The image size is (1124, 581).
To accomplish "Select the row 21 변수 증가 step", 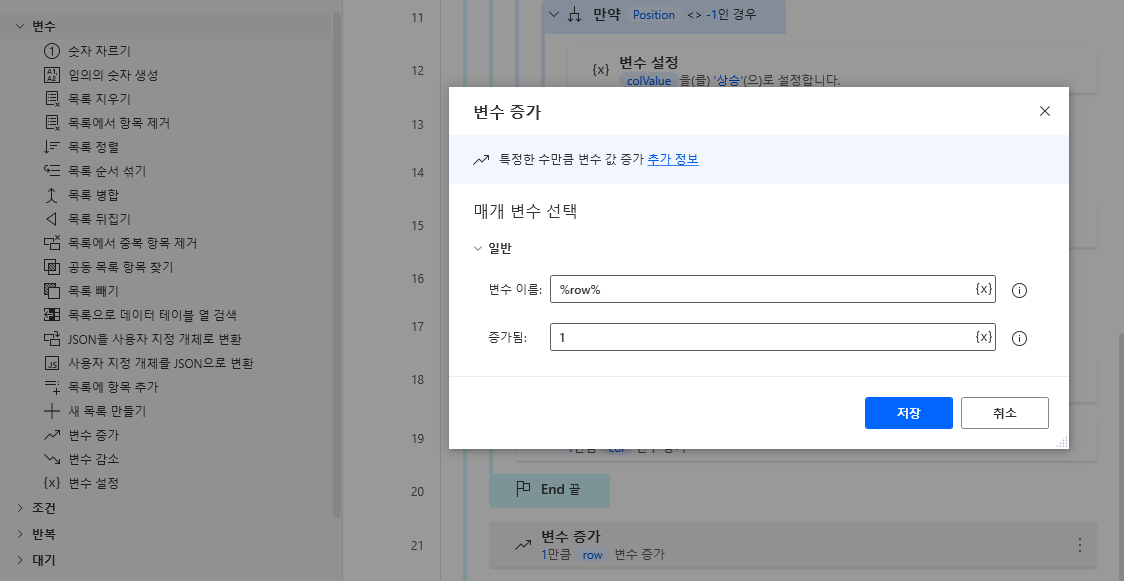I will 793,544.
